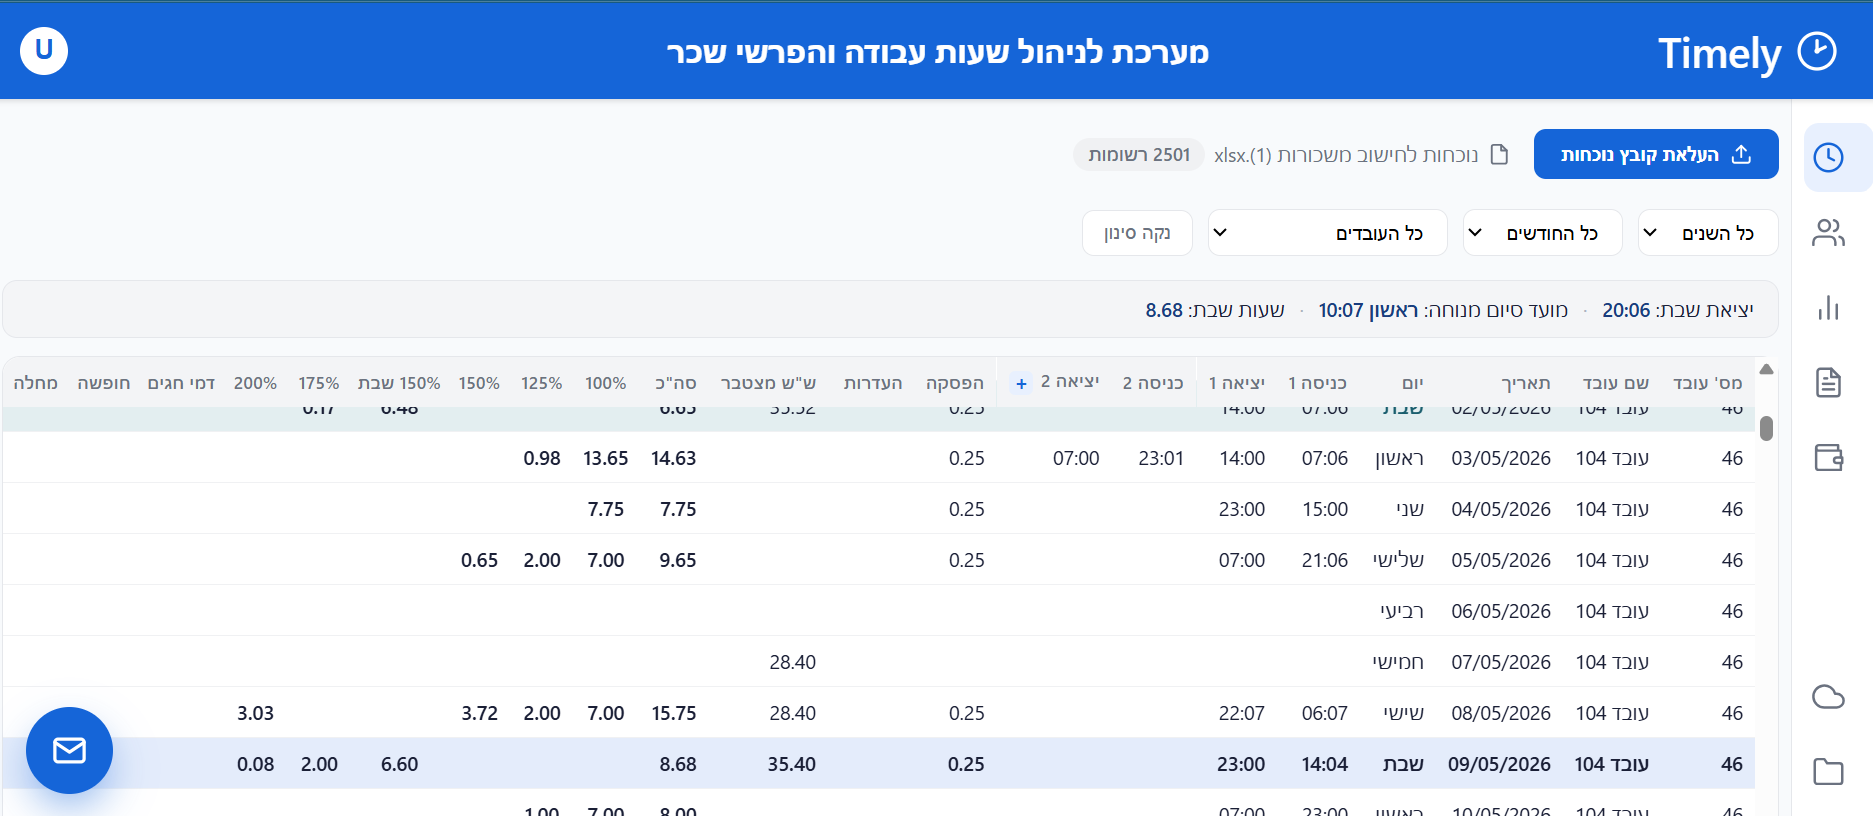
Task: Click the upload attendance file button
Action: click(1656, 154)
